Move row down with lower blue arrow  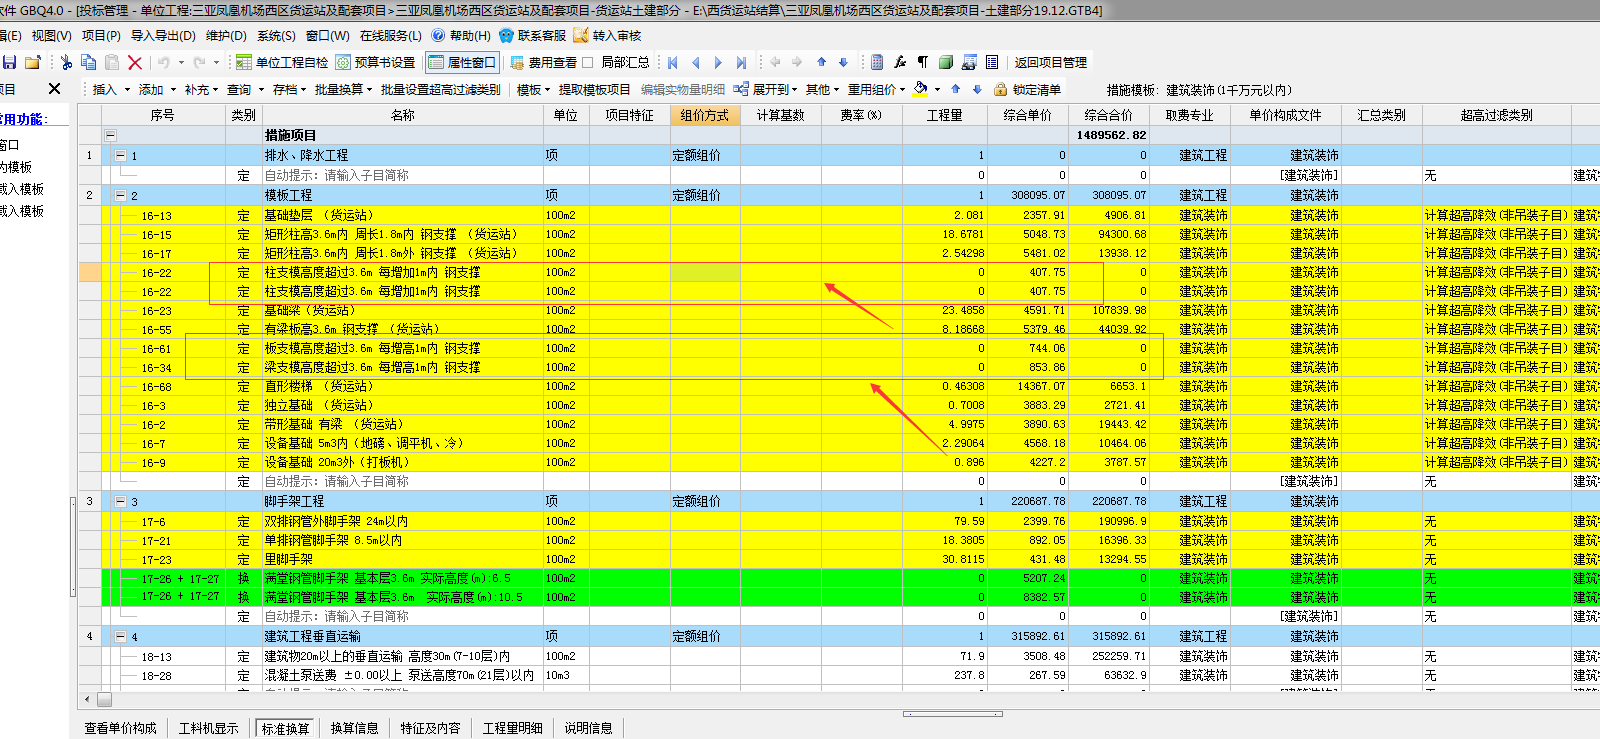pos(977,89)
